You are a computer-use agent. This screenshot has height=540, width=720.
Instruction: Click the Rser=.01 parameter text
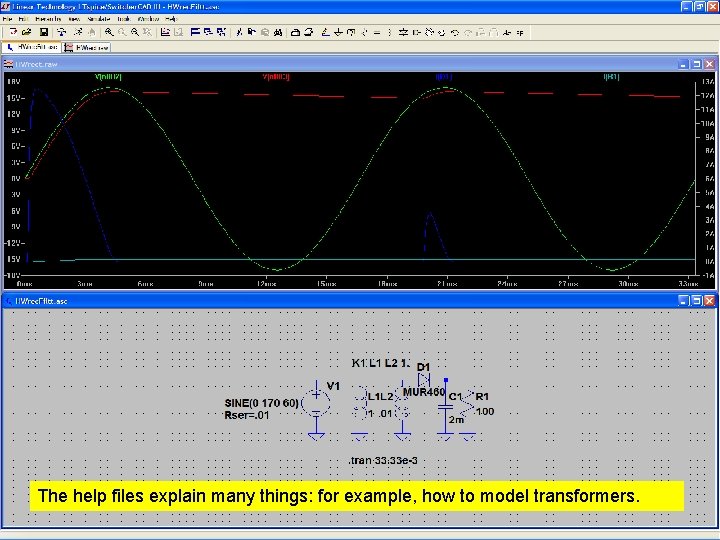pyautogui.click(x=247, y=415)
